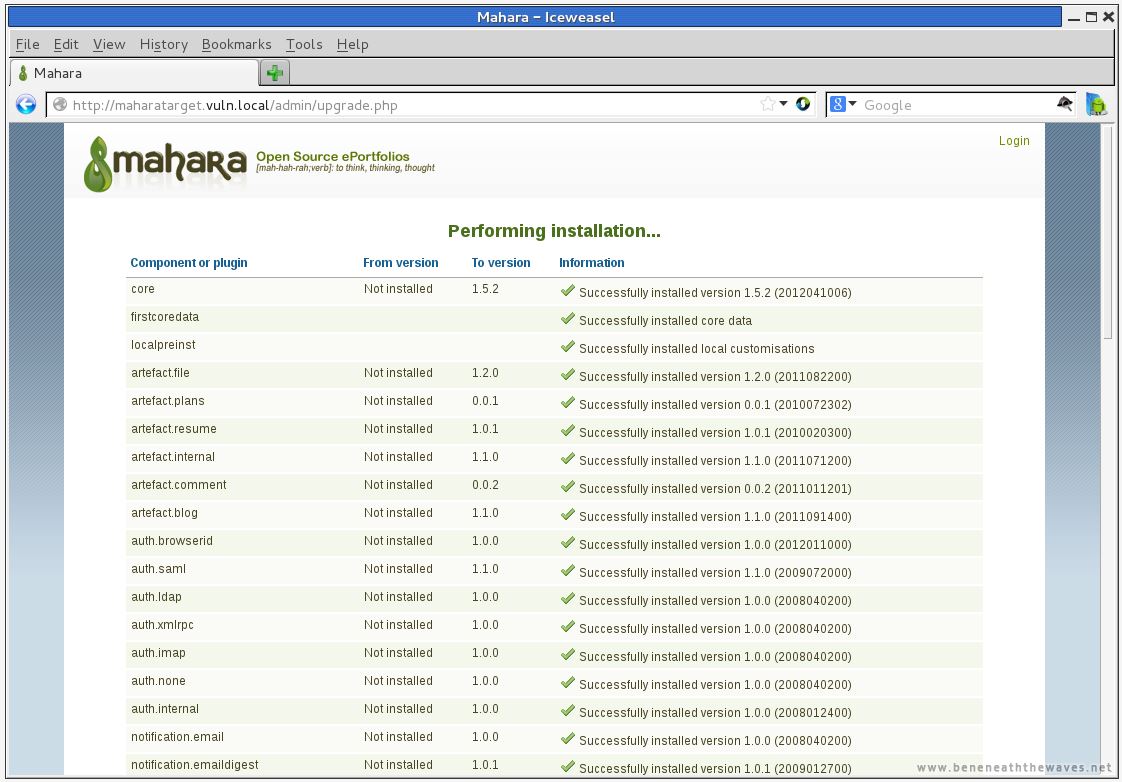This screenshot has height=782, width=1122.
Task: Click the 'auth.none' plugin name
Action: (x=158, y=680)
